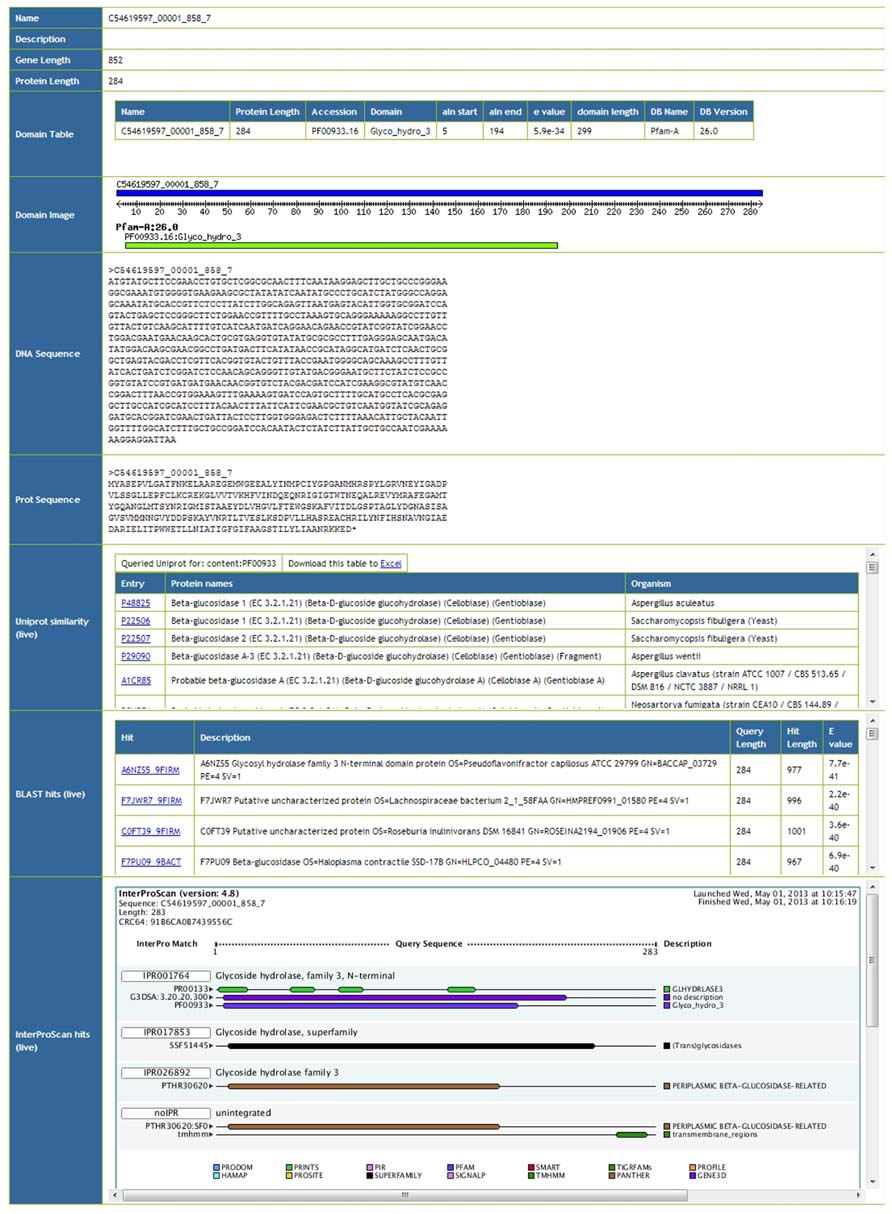Open BLAST hit F7JWR7_9FIRM
Image resolution: width=892 pixels, height=1214 pixels.
(x=151, y=801)
